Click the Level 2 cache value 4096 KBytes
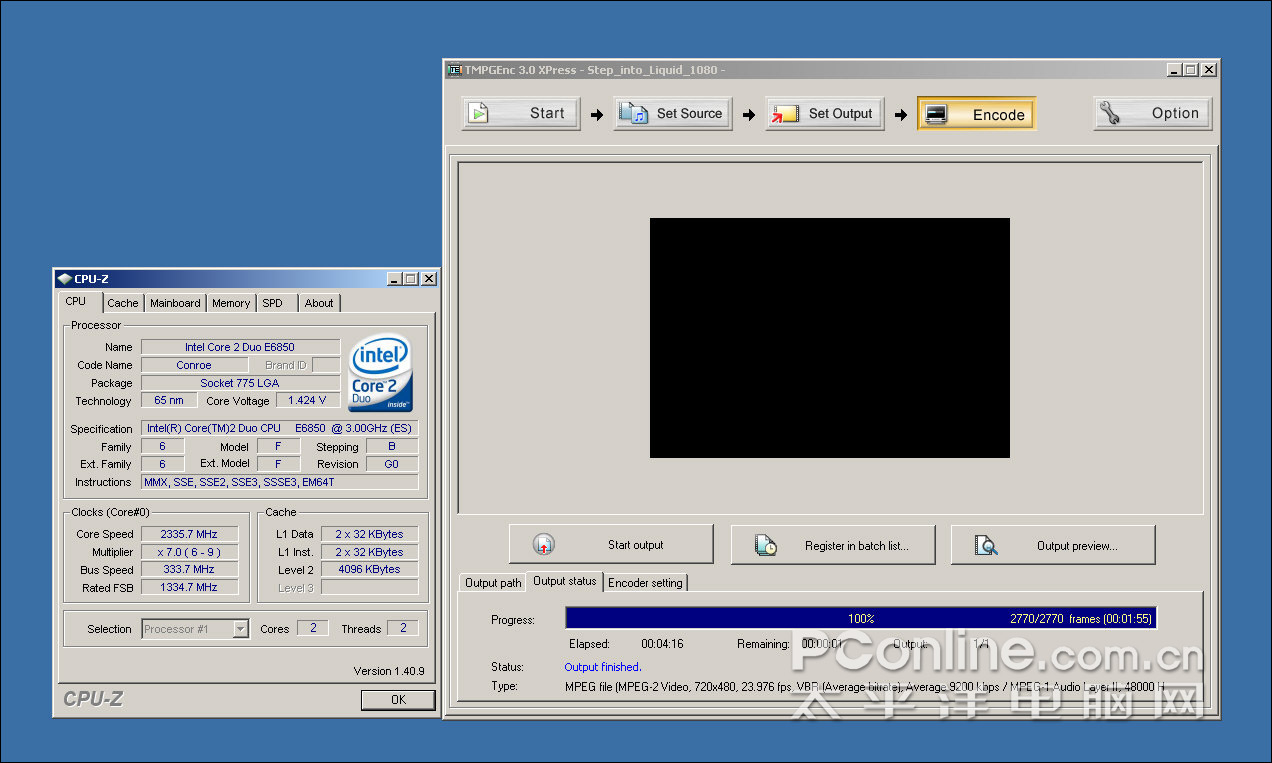The image size is (1272, 763). [x=369, y=570]
